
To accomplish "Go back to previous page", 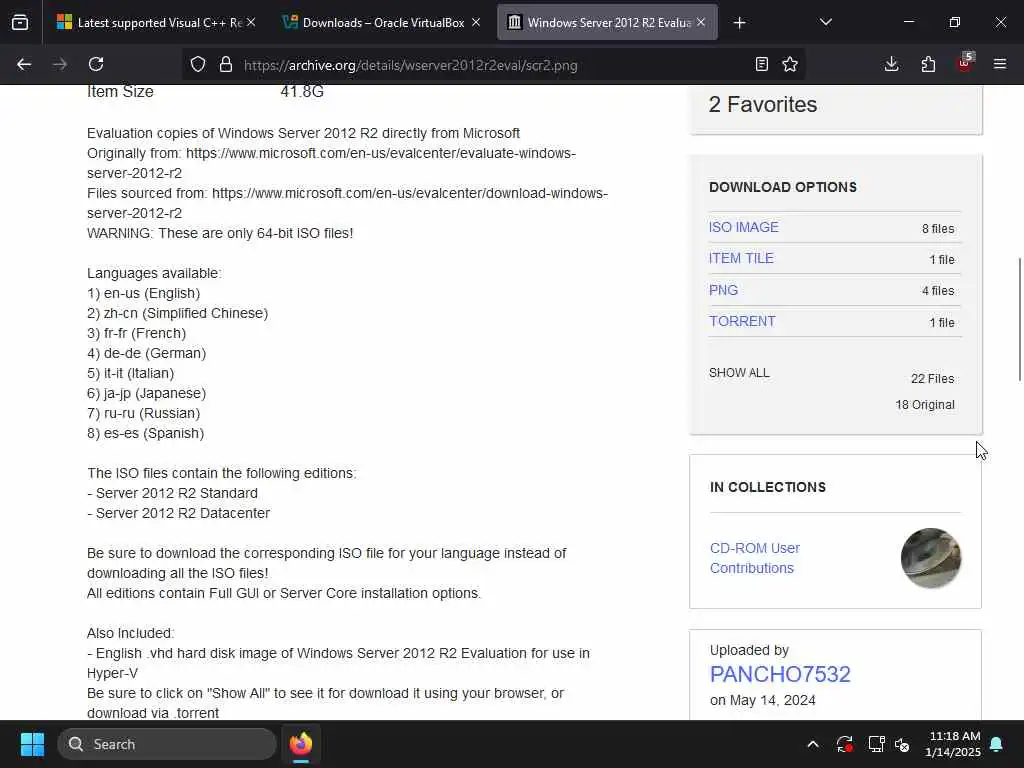I will pyautogui.click(x=24, y=64).
